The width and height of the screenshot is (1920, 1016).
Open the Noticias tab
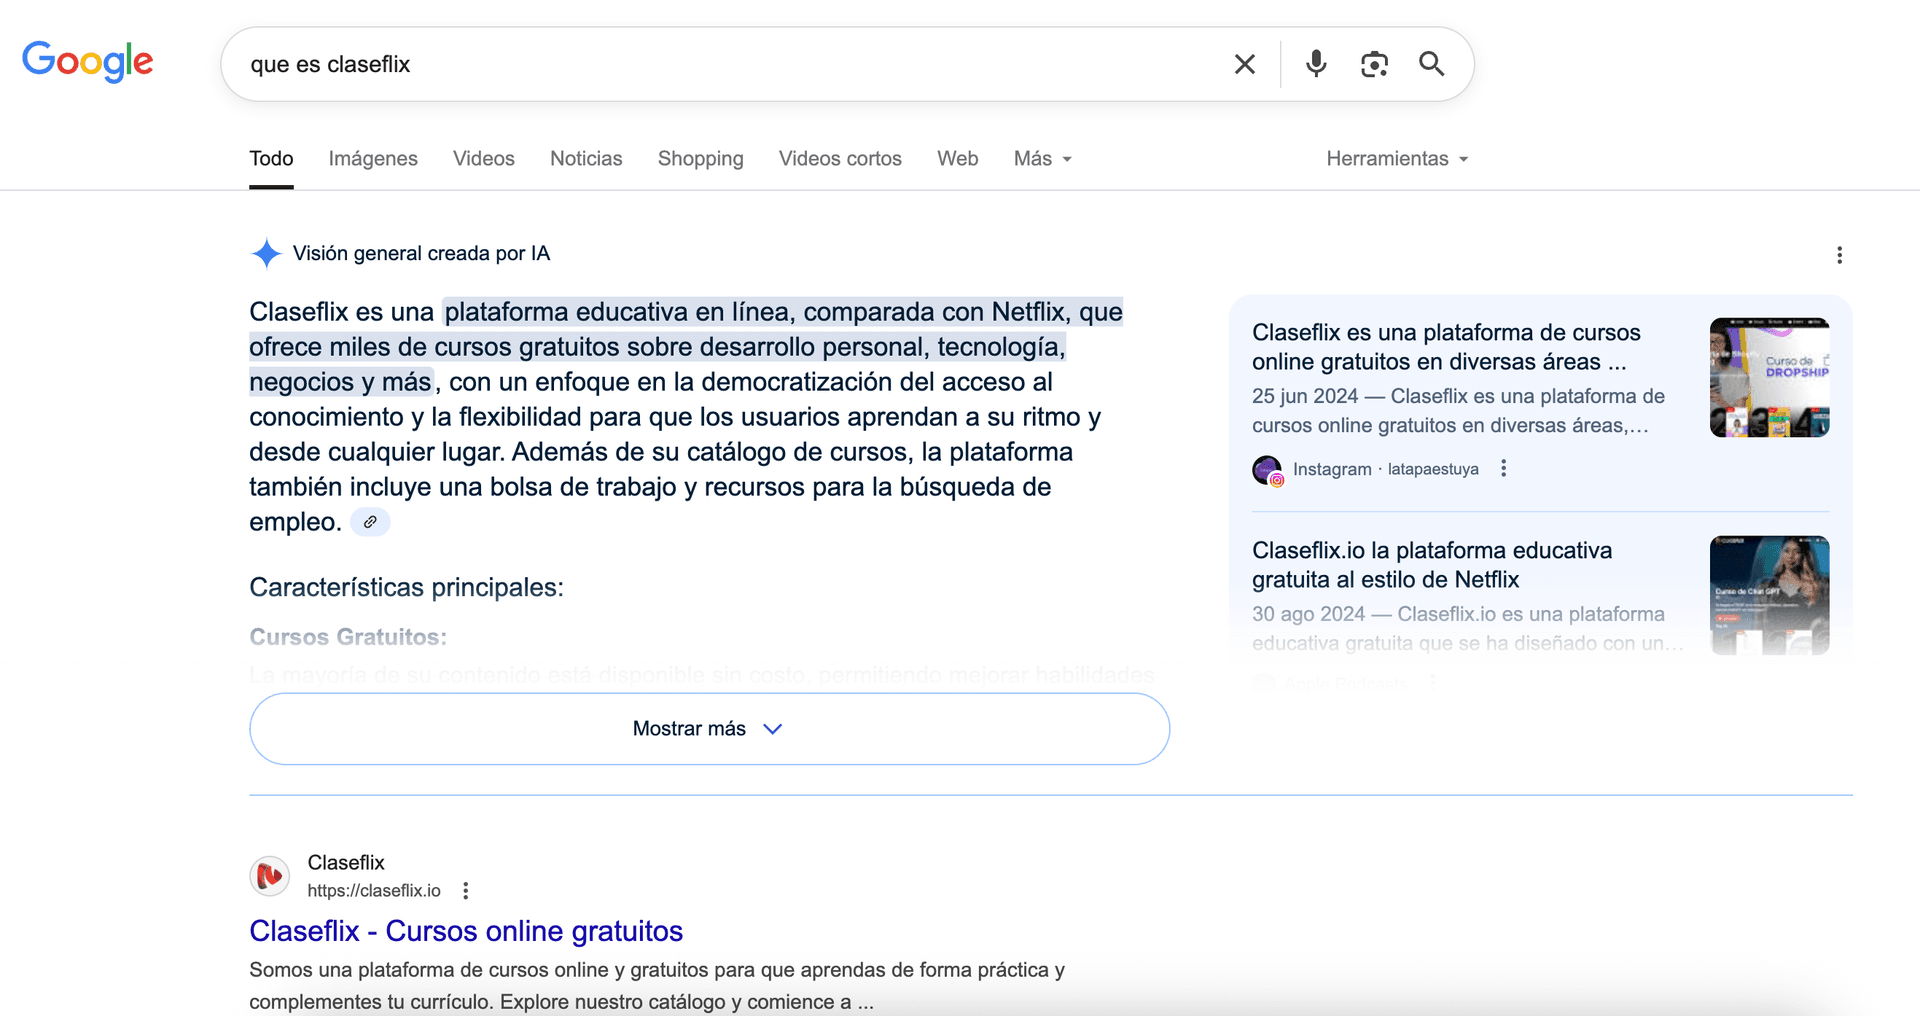click(x=586, y=159)
